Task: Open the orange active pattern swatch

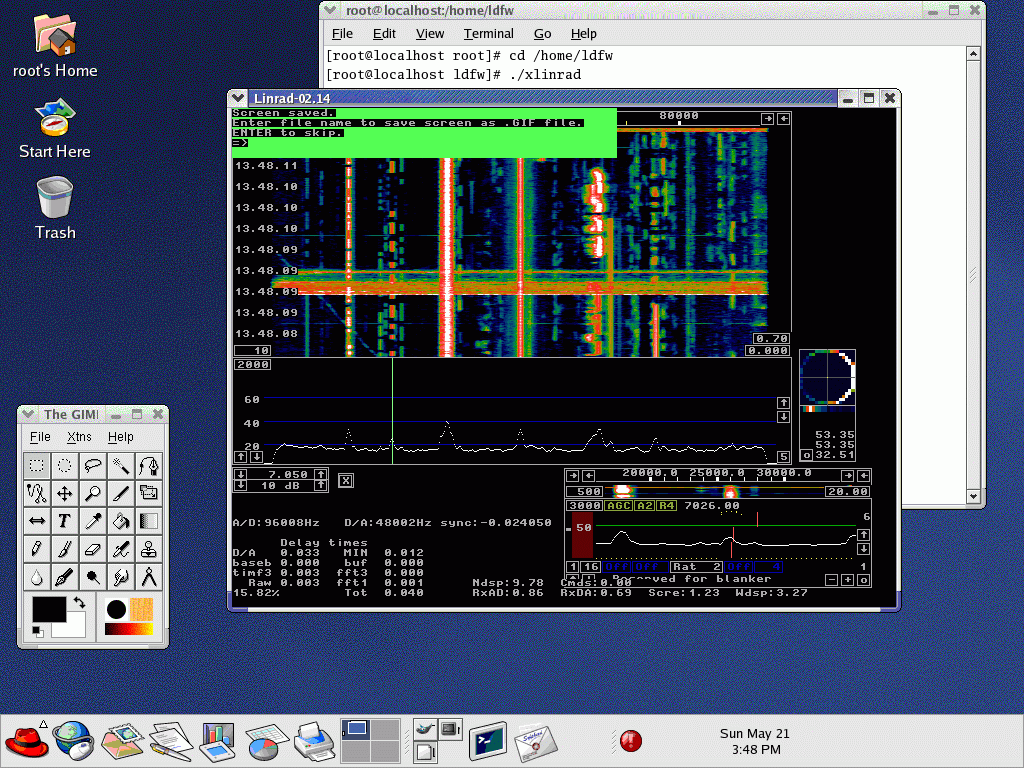Action: (142, 609)
